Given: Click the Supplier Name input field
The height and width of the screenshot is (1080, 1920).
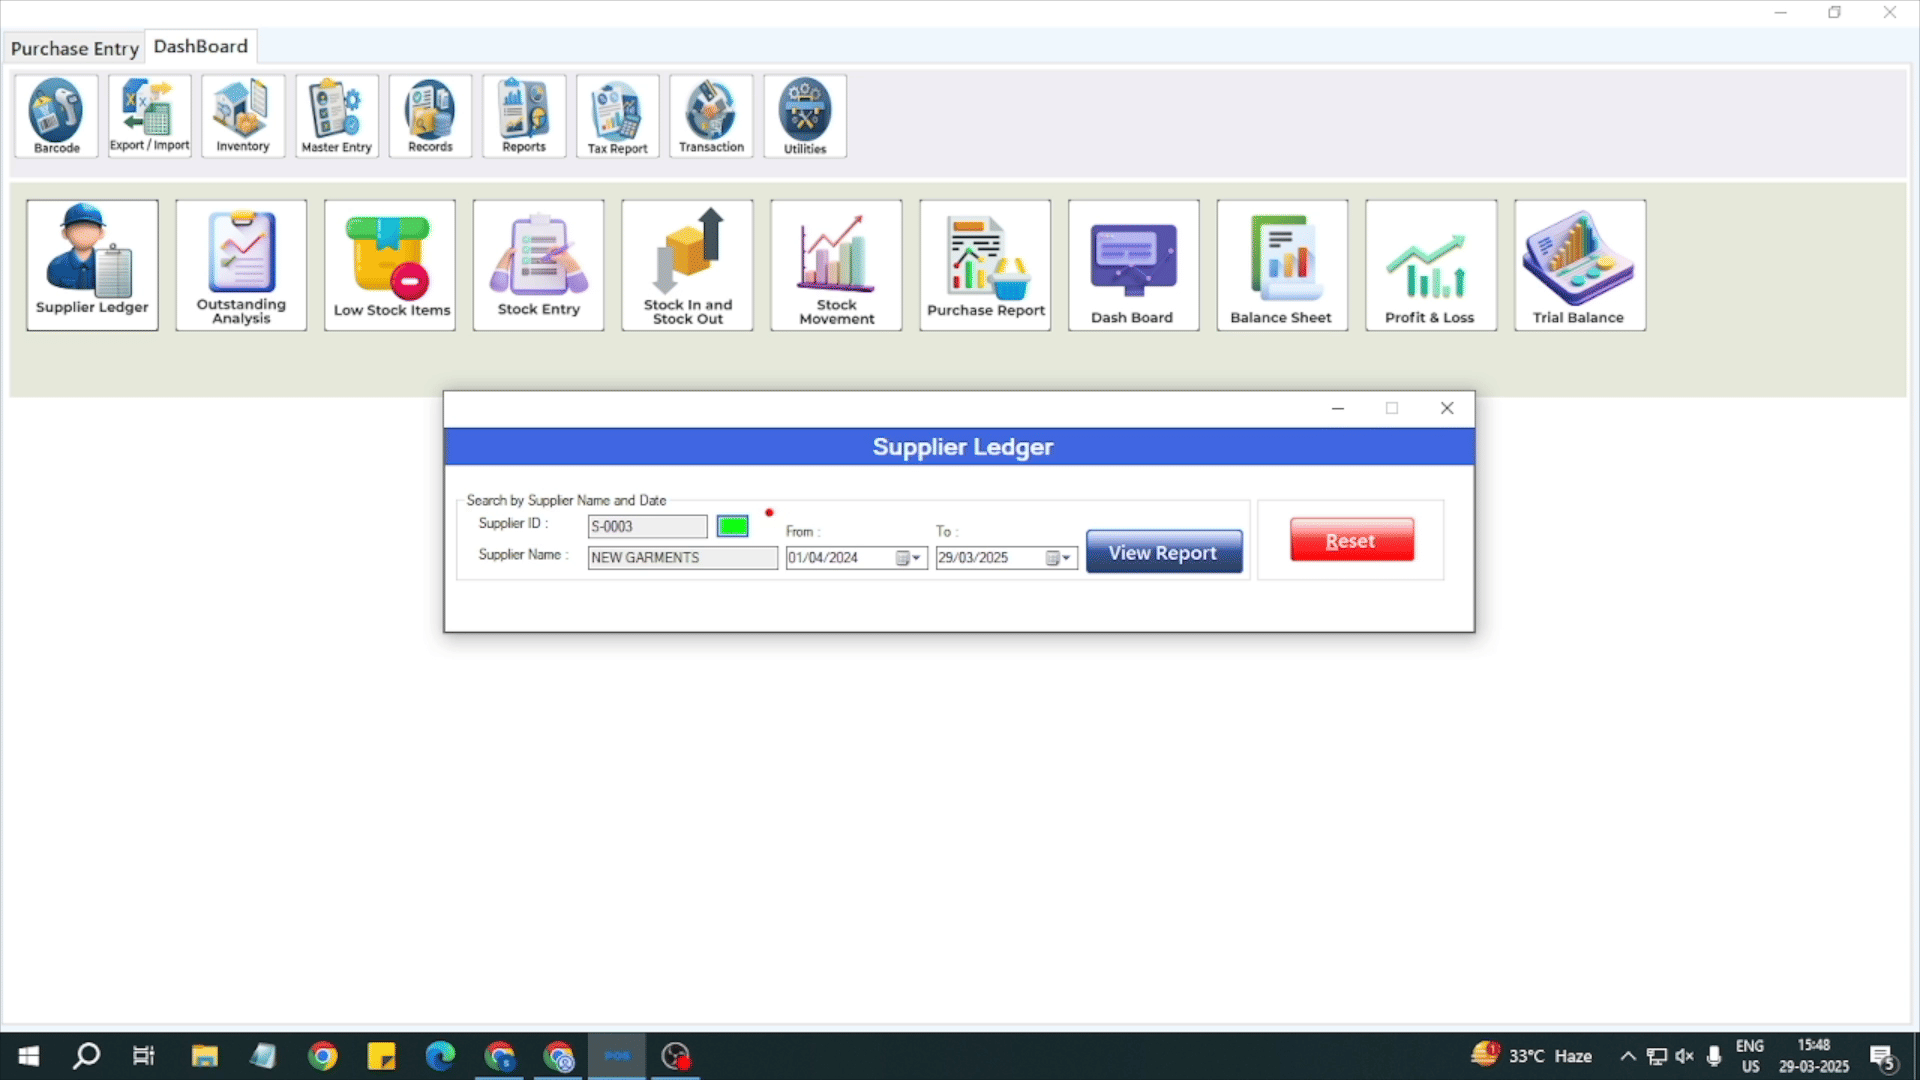Looking at the screenshot, I should [x=682, y=558].
